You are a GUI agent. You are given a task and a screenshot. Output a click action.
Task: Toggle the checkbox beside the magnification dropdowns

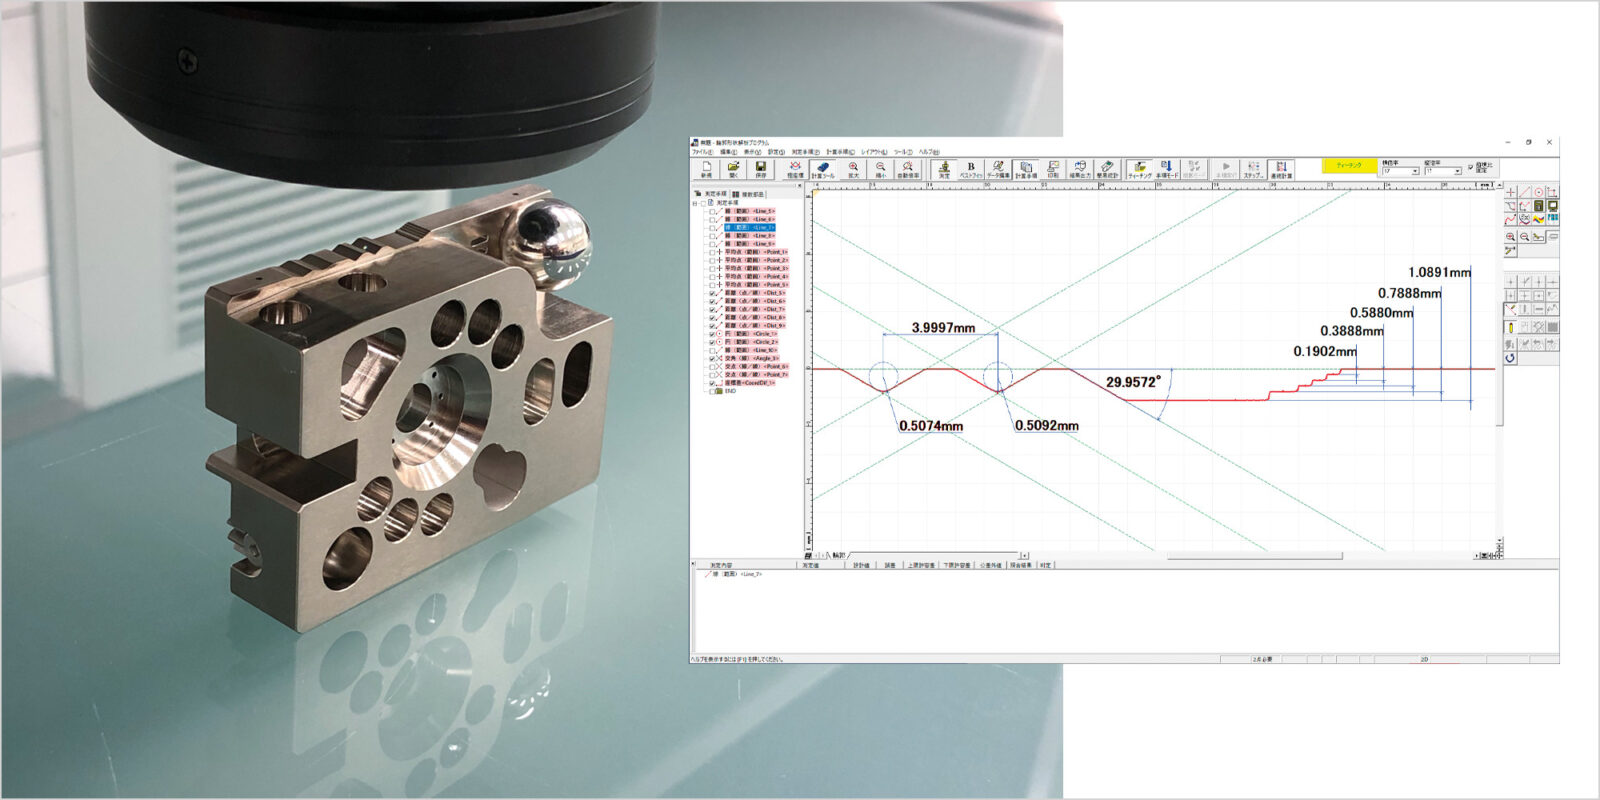[1470, 167]
